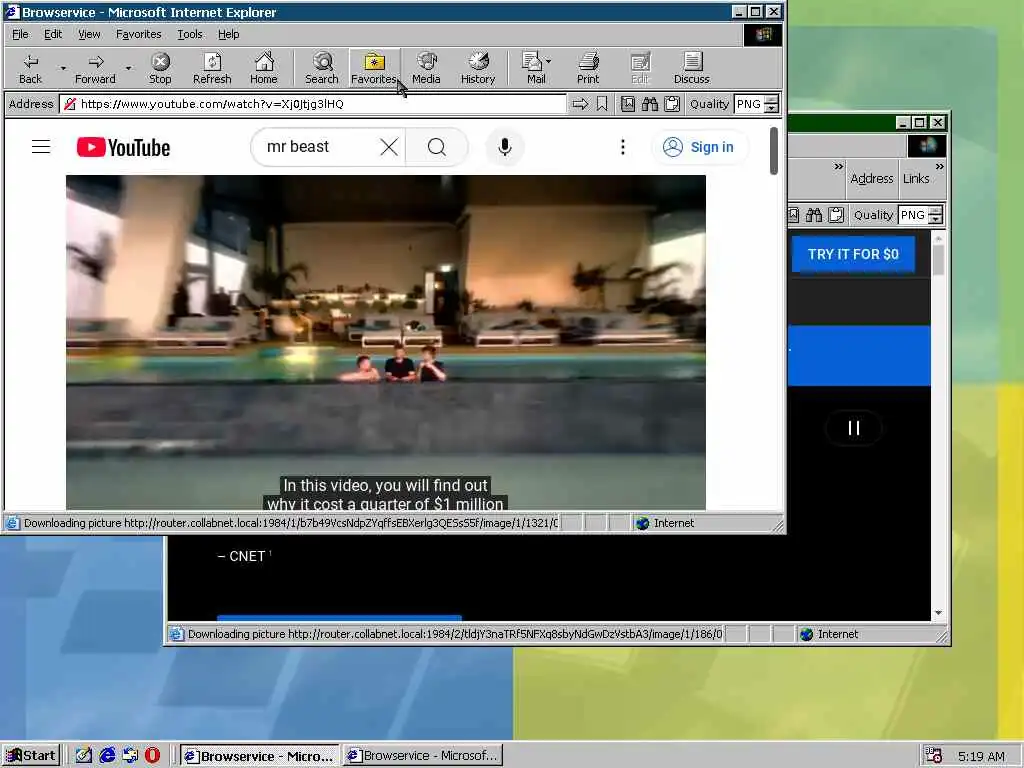The image size is (1024, 768).
Task: Launch Internet Explorer from quick launch
Action: pos(107,756)
